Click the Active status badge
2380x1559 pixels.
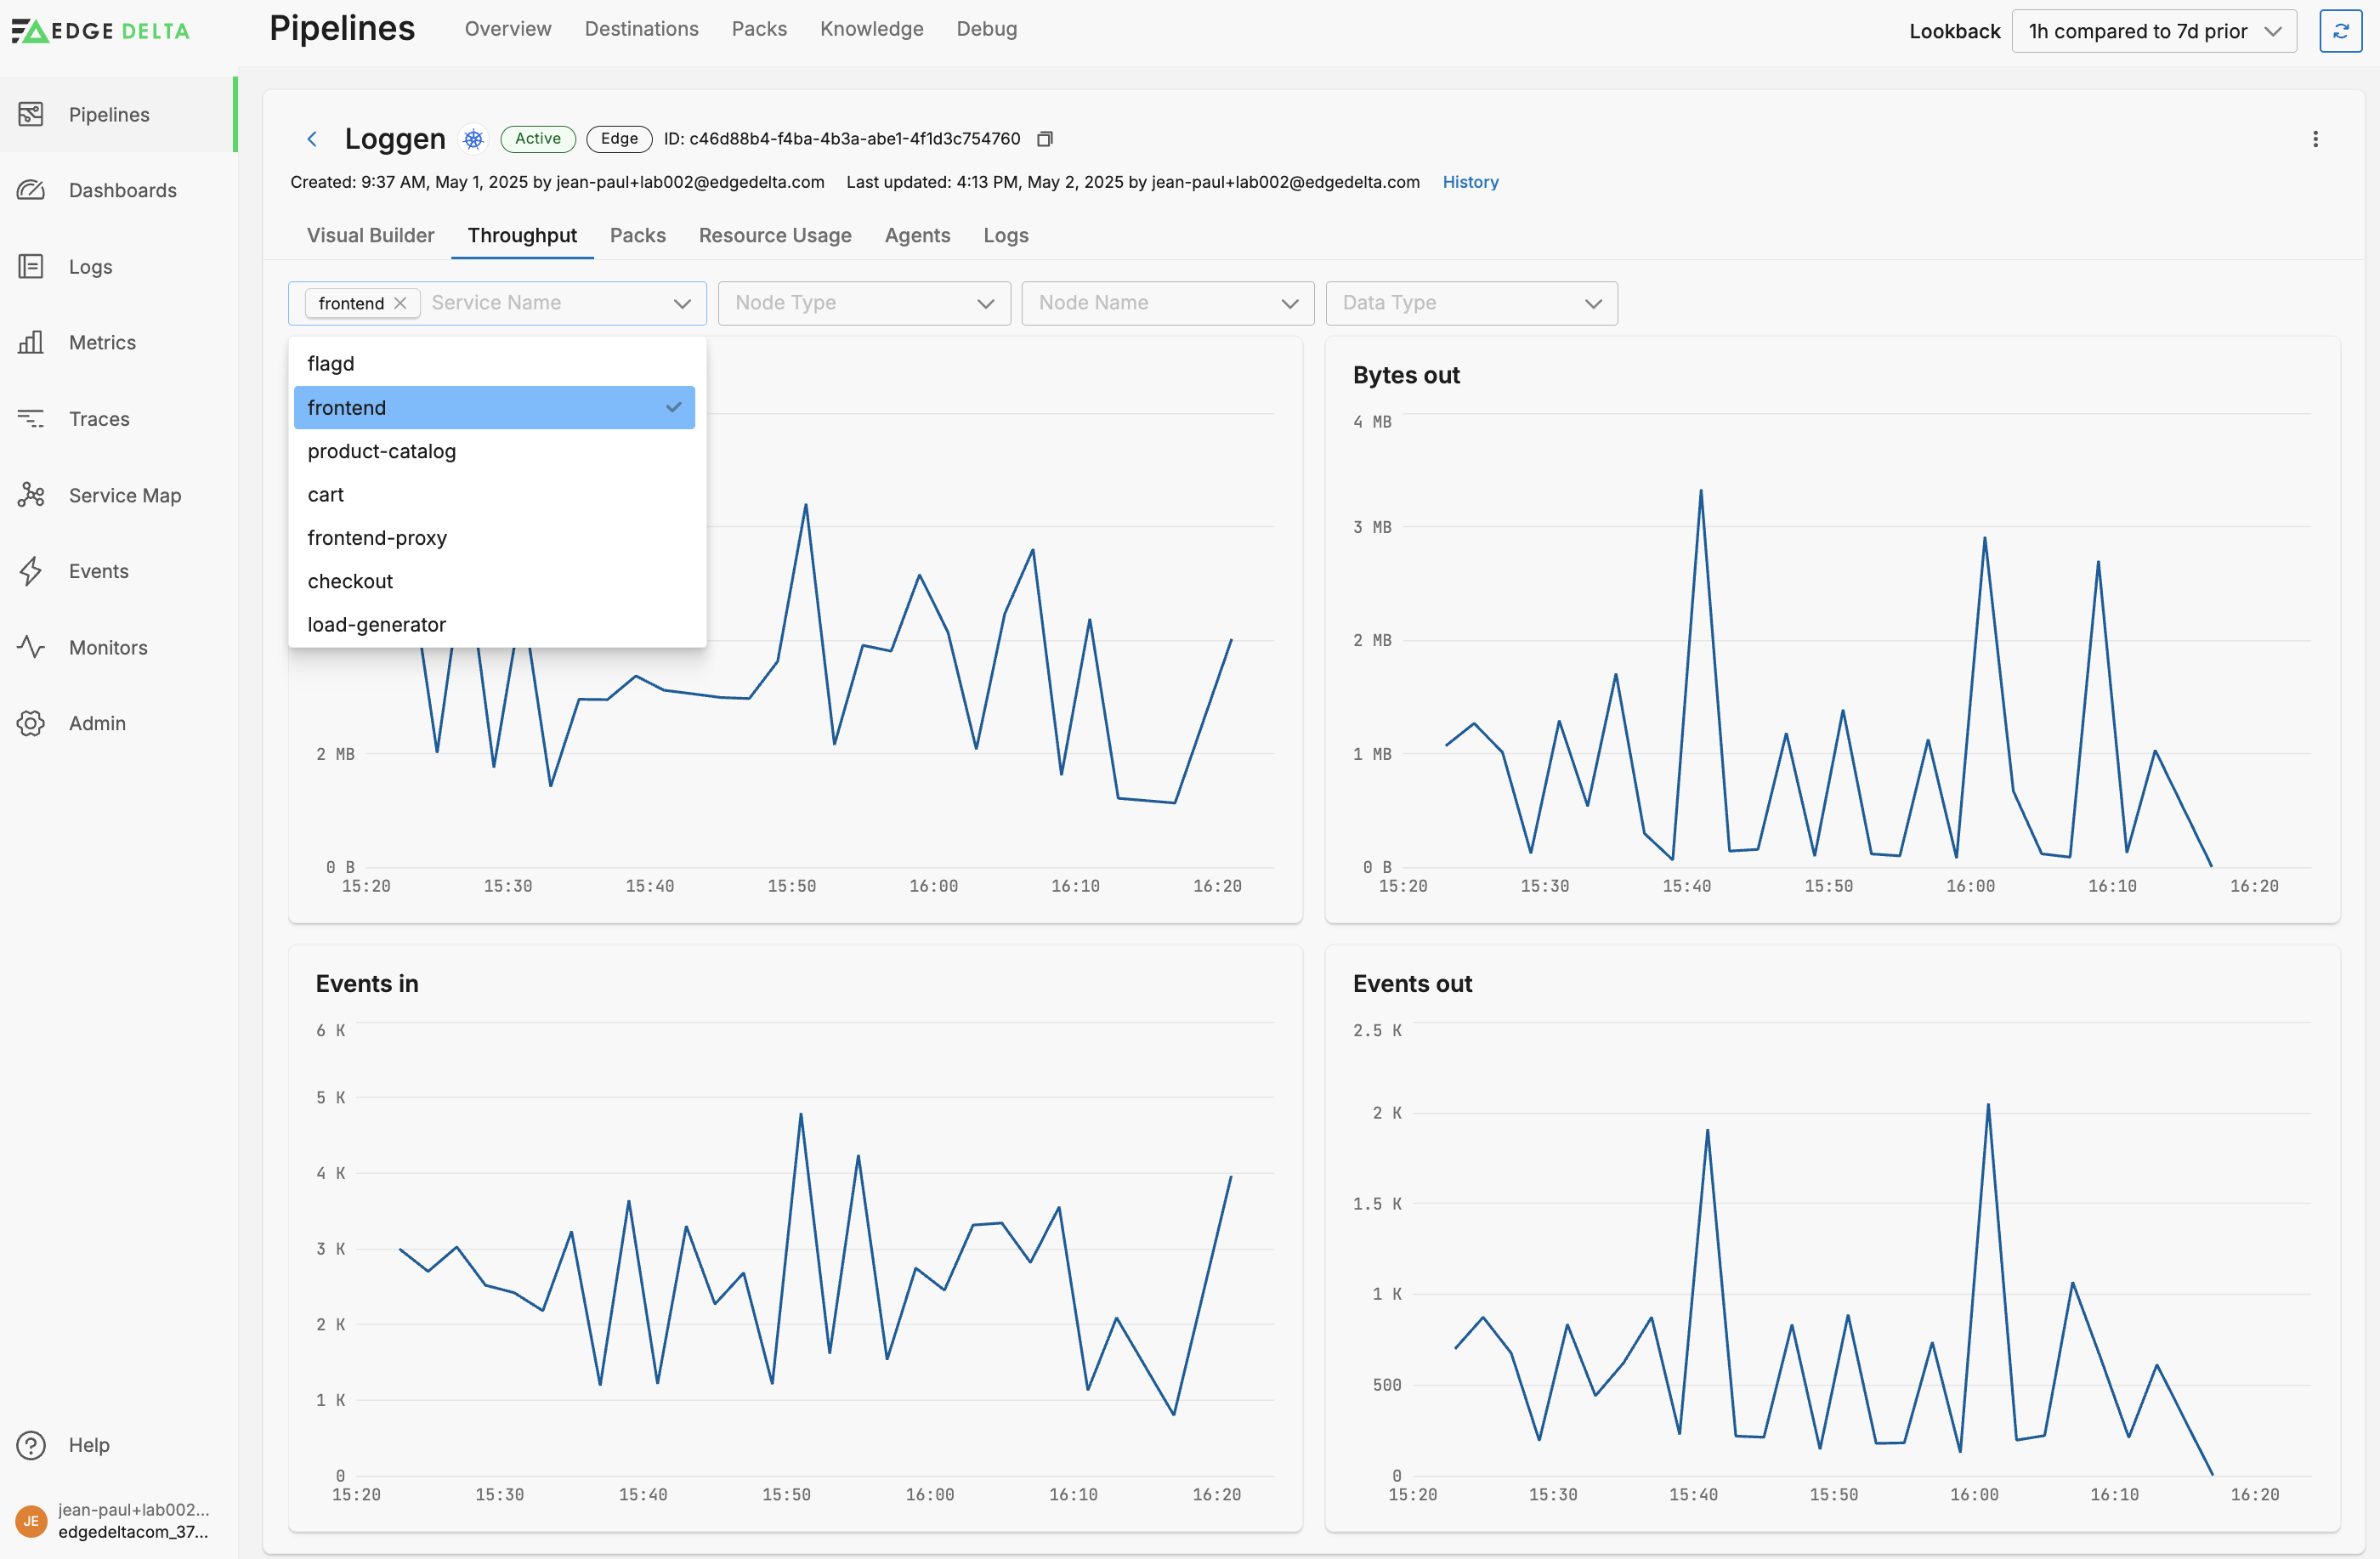pyautogui.click(x=538, y=139)
